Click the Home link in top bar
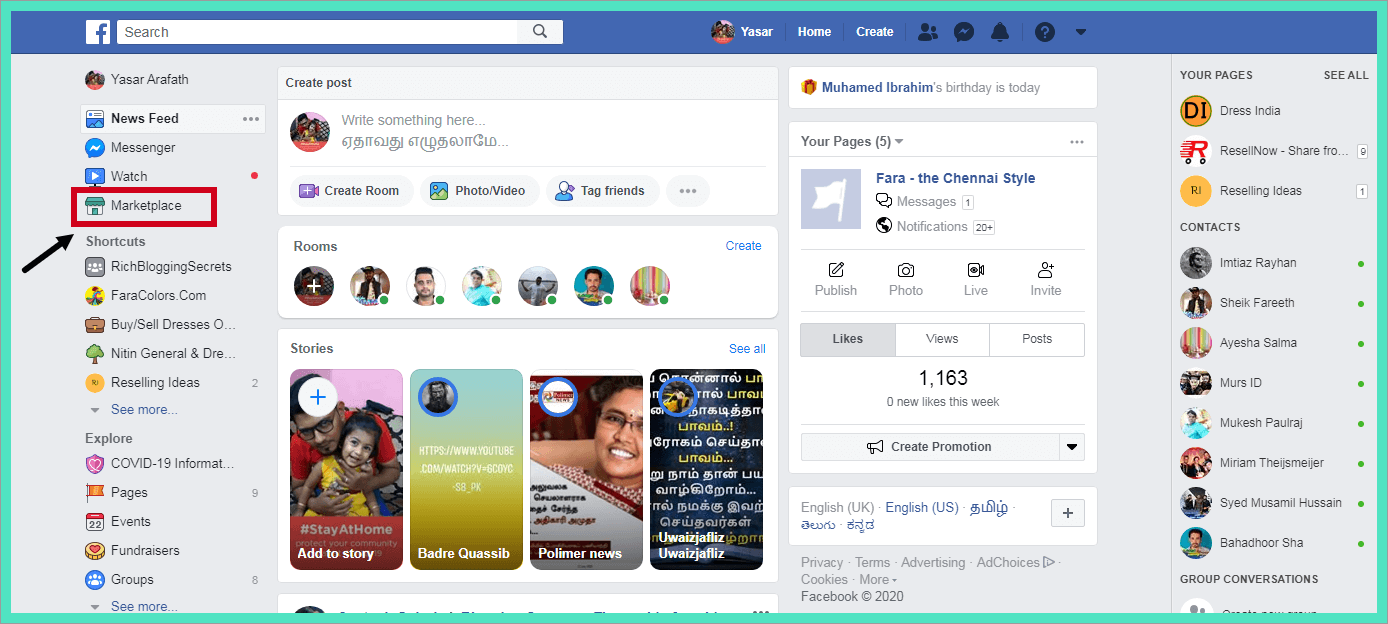Image resolution: width=1388 pixels, height=624 pixels. pyautogui.click(x=815, y=32)
